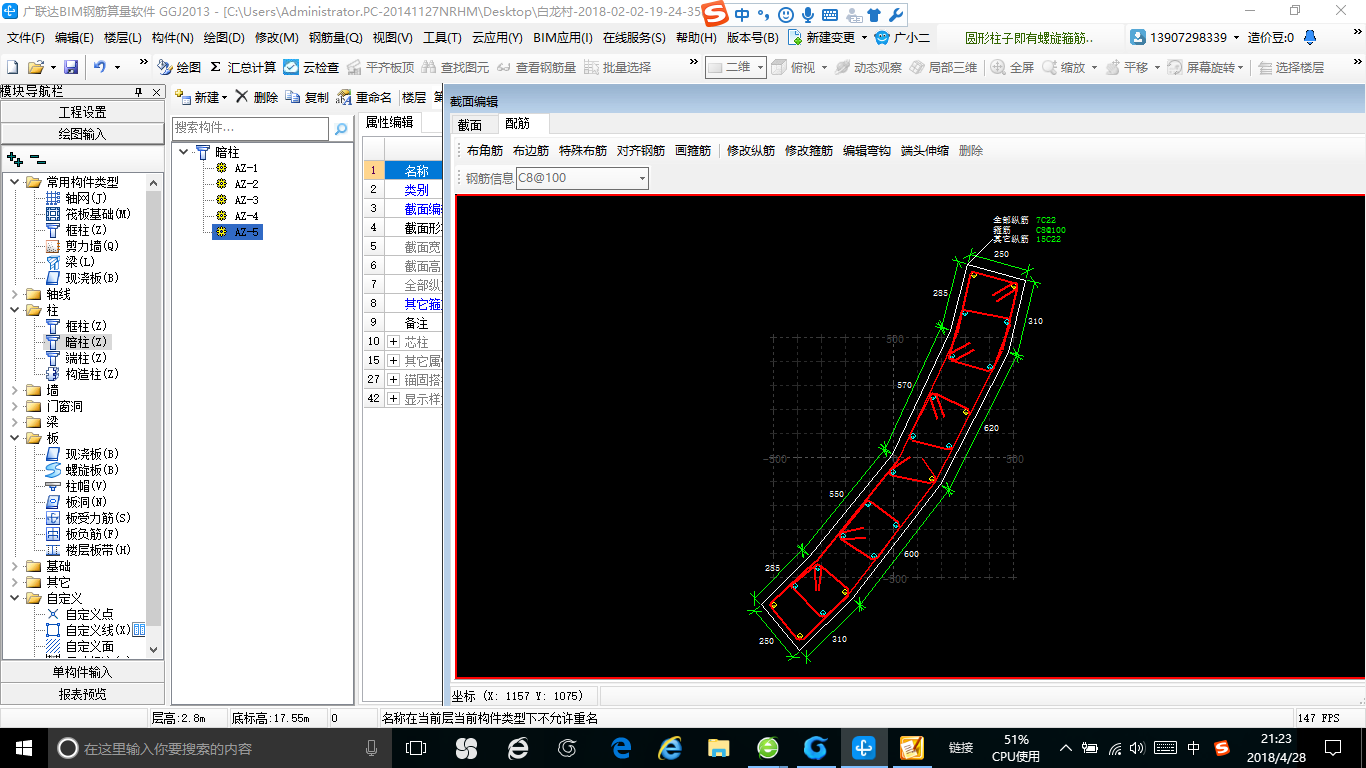Select 剪力墙(Q) in common components

coord(81,246)
